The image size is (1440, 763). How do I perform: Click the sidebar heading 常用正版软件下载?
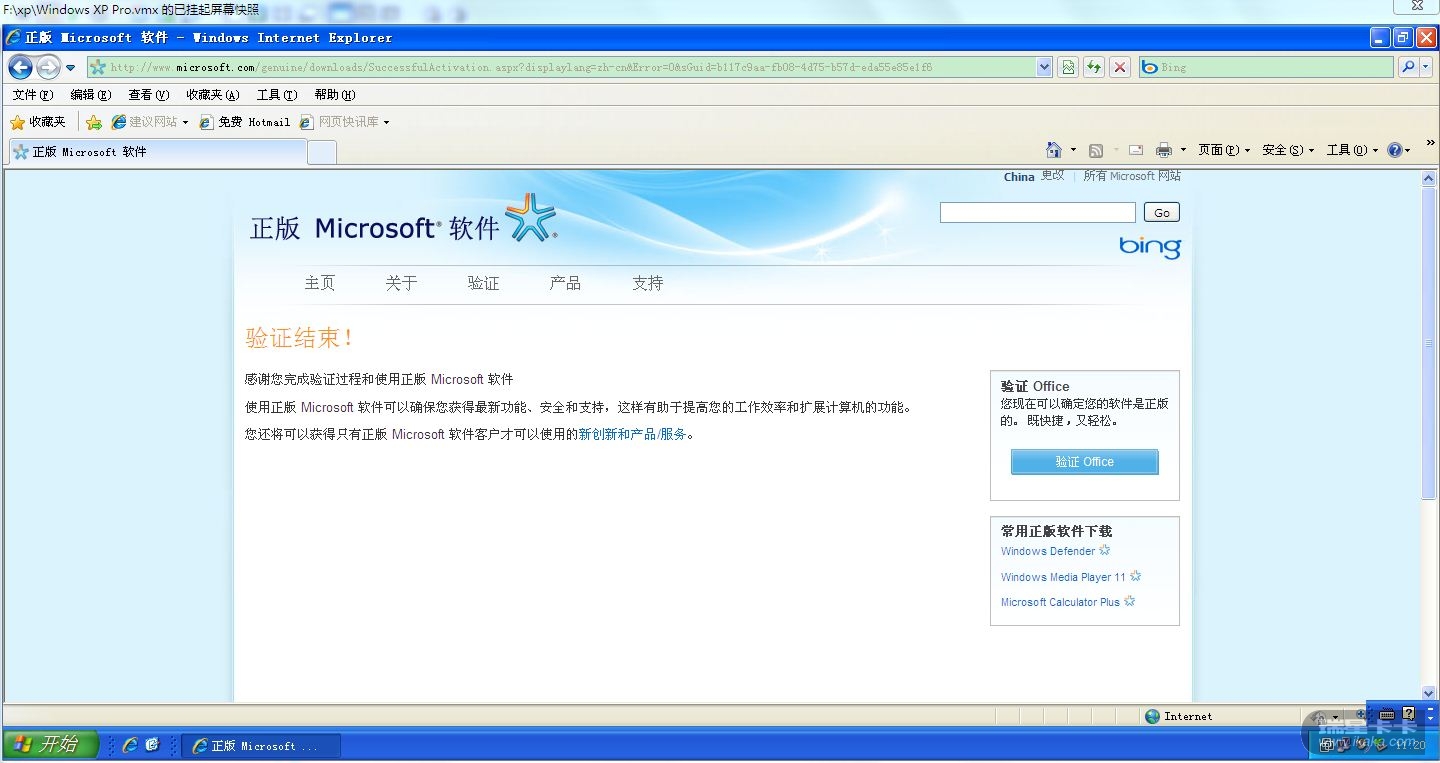coord(1056,531)
